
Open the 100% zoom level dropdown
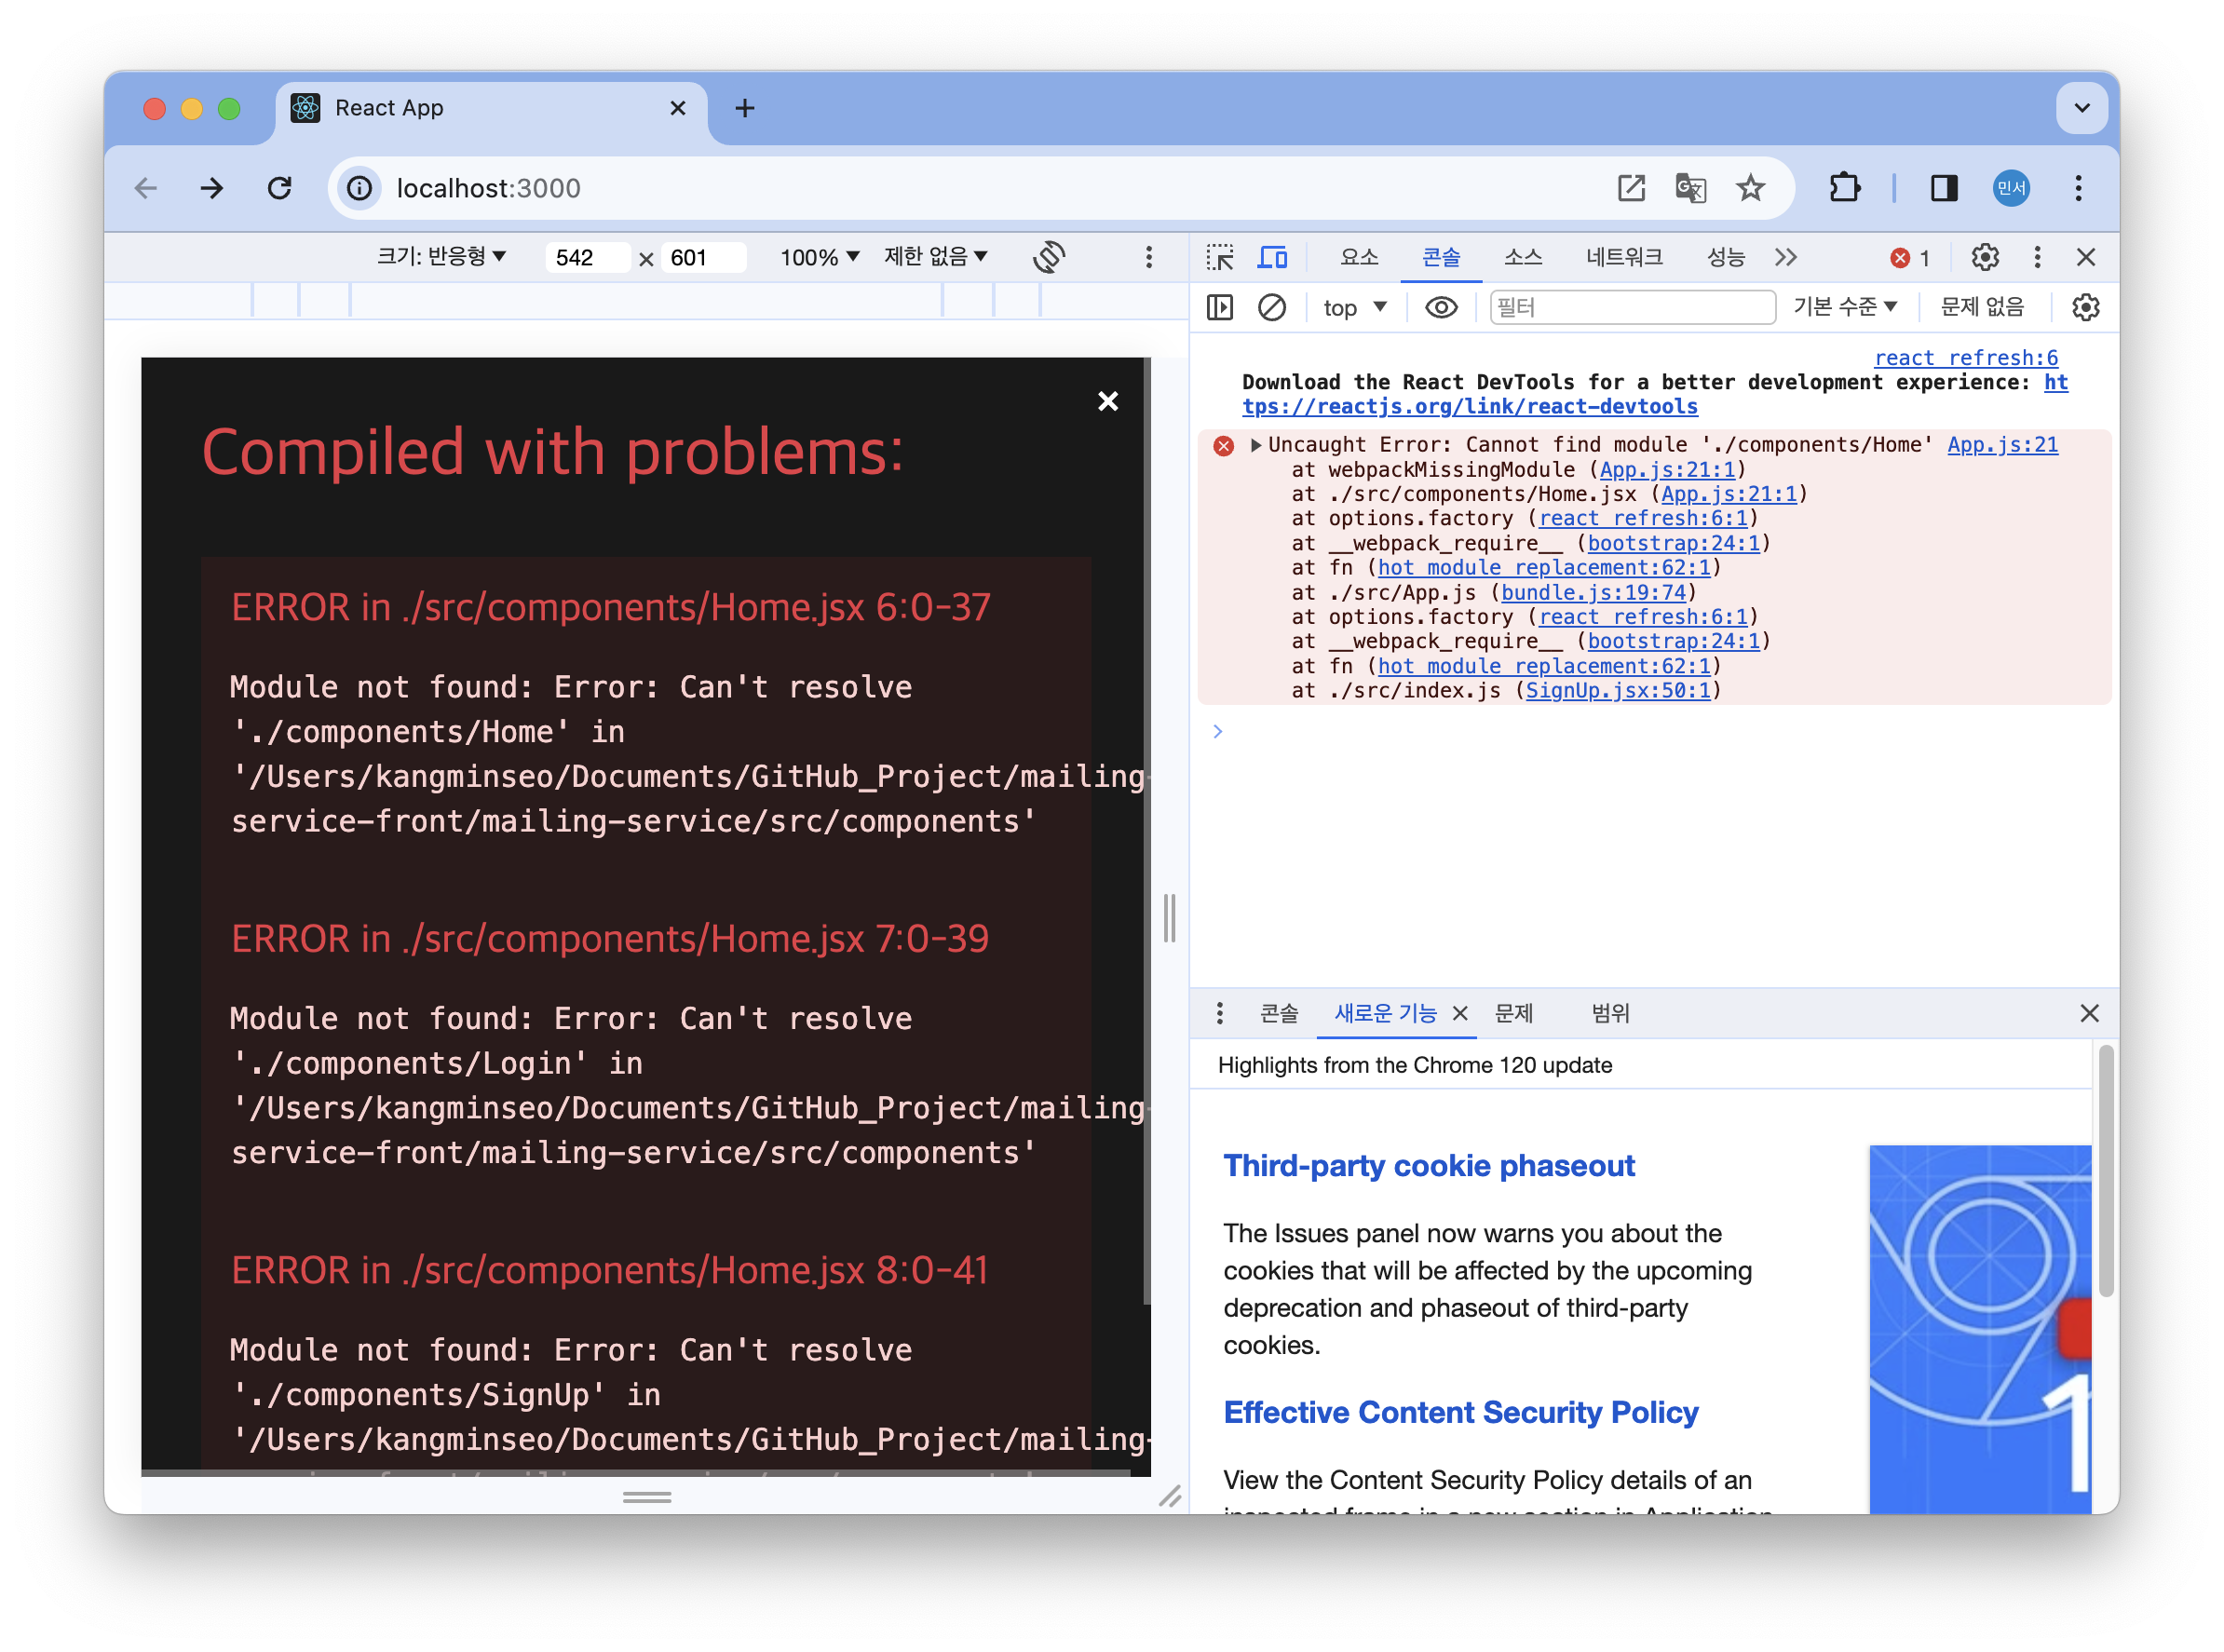(x=819, y=257)
